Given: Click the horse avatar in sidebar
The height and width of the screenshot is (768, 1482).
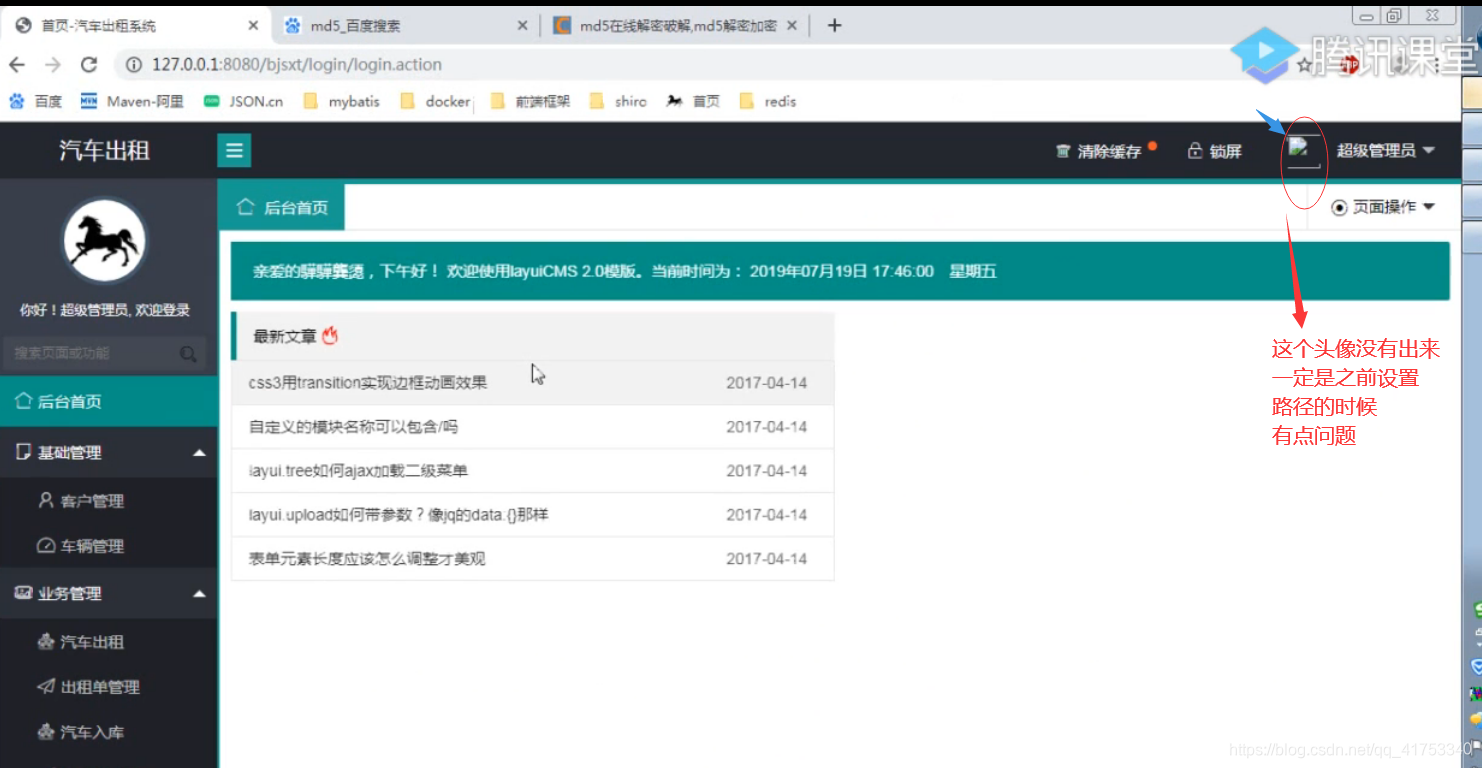Looking at the screenshot, I should [x=105, y=240].
